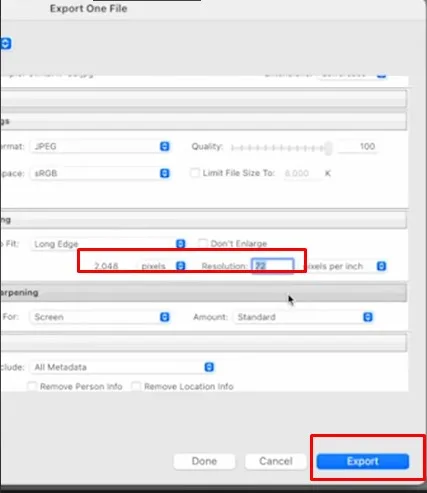Open the Sharpen For Screen dropdown
Screen dimensions: 427x493
coord(100,317)
